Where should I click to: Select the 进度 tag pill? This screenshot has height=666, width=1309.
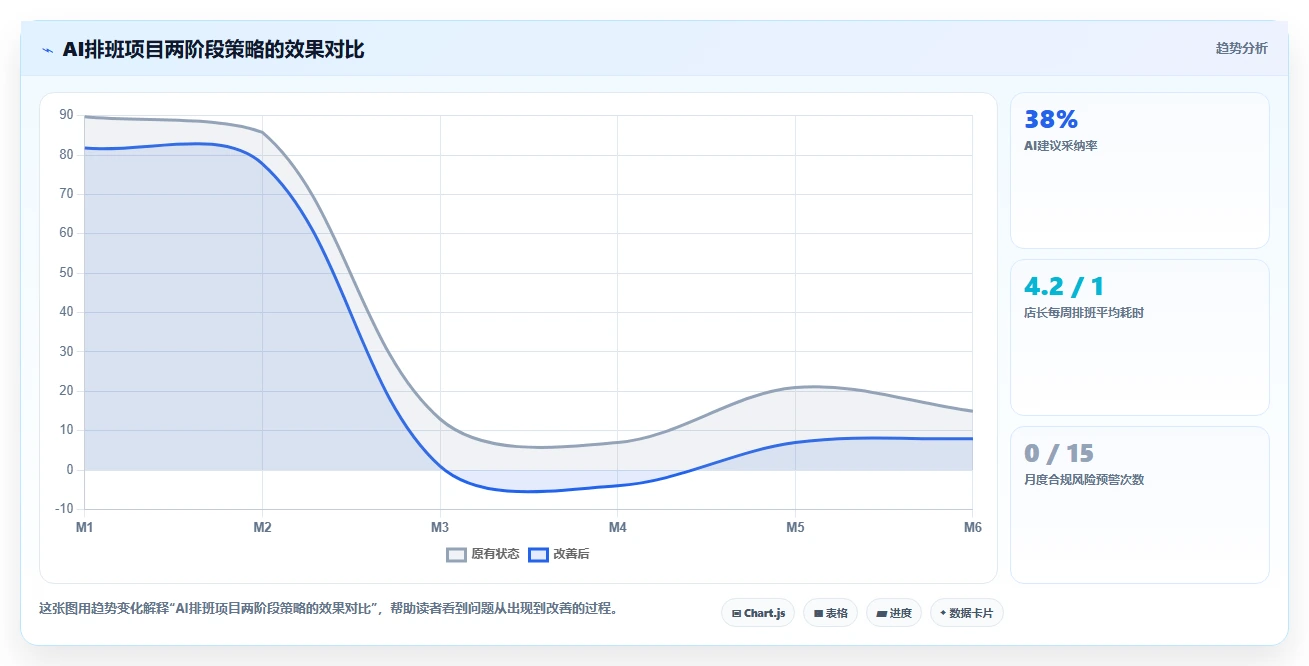click(894, 613)
